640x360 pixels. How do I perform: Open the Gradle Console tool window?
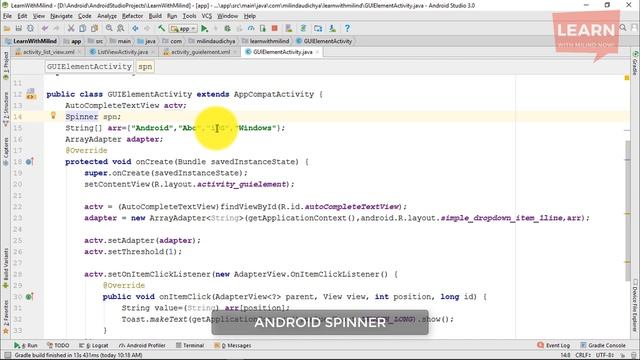[x=603, y=345]
